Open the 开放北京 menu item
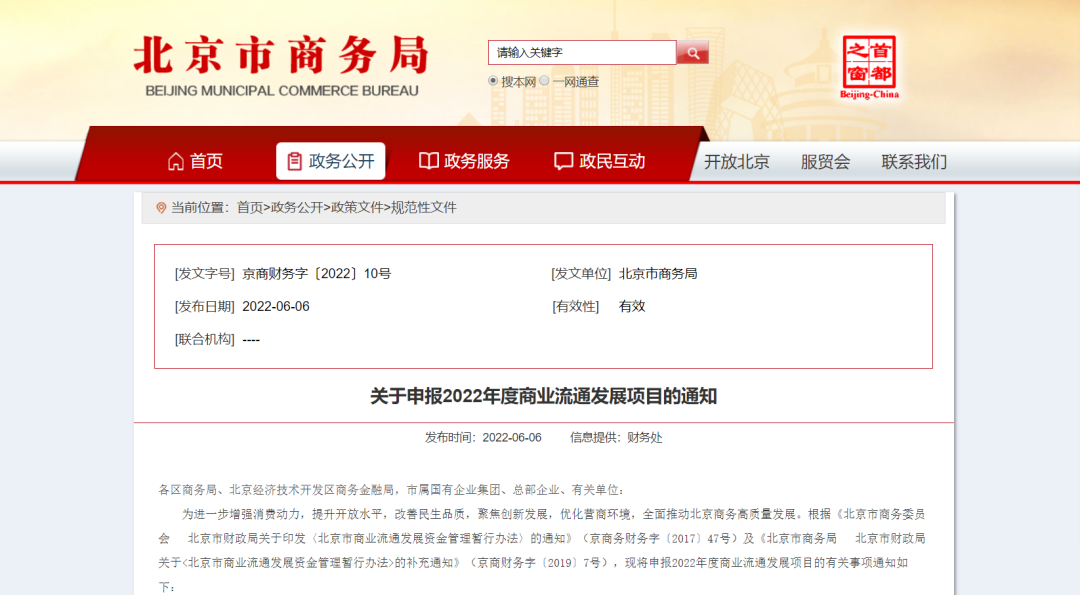 coord(736,162)
